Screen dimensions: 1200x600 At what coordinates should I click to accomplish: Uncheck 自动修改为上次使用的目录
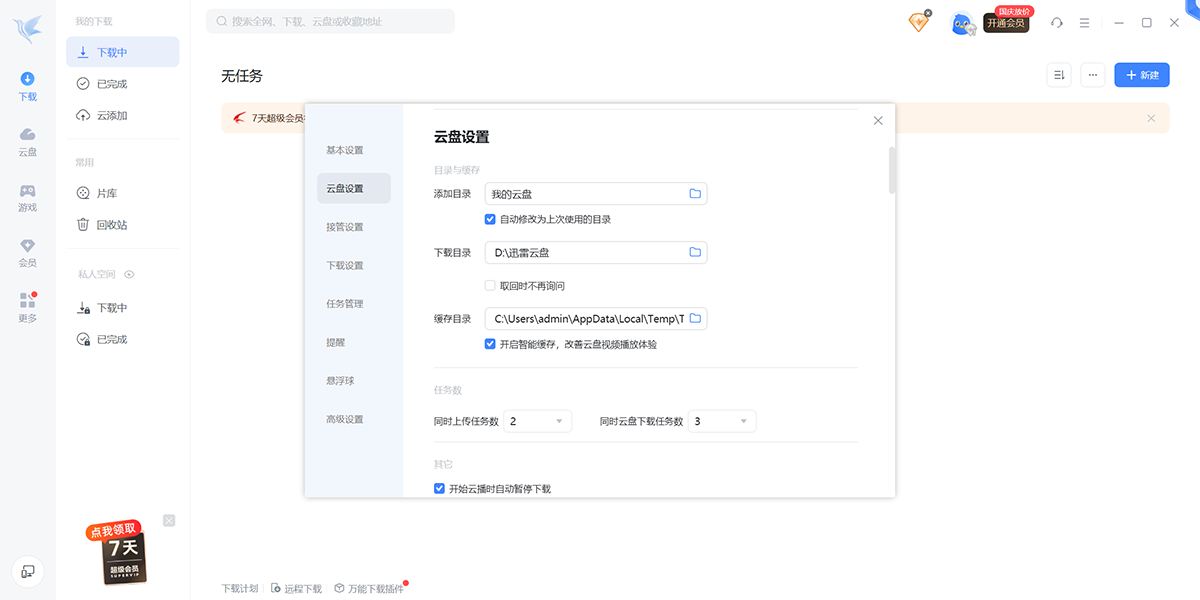489,219
